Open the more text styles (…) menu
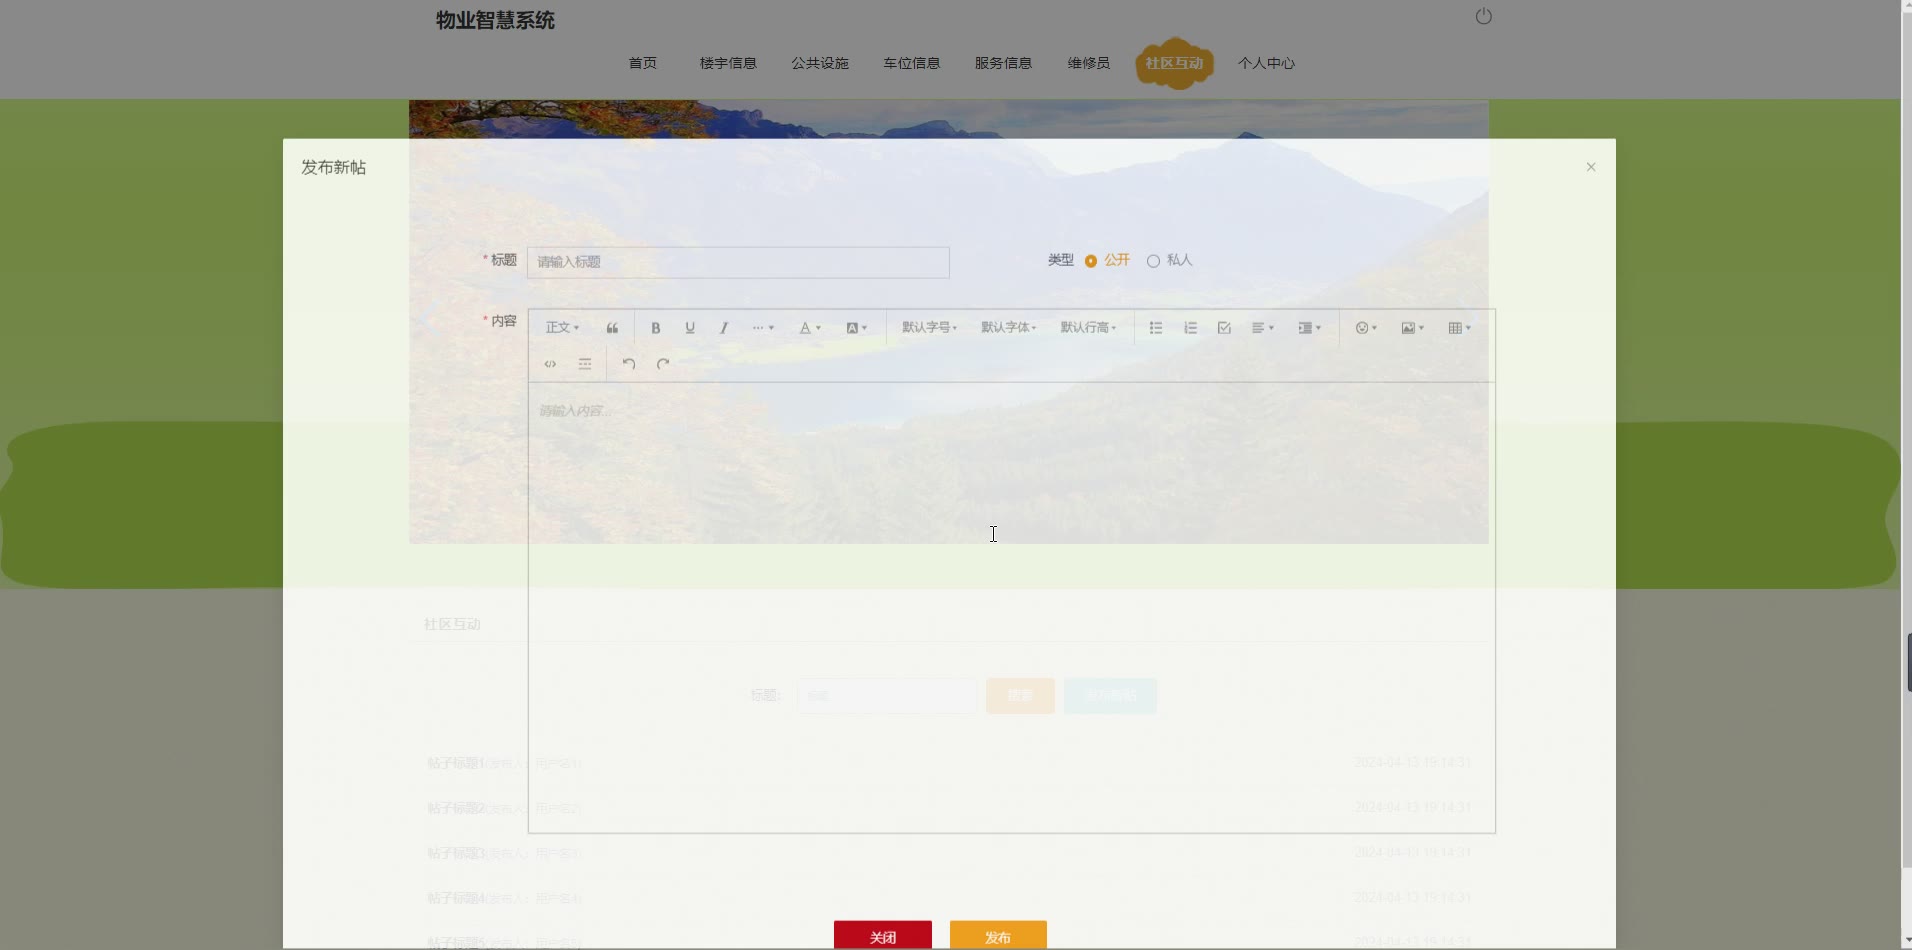This screenshot has width=1912, height=950. click(763, 328)
